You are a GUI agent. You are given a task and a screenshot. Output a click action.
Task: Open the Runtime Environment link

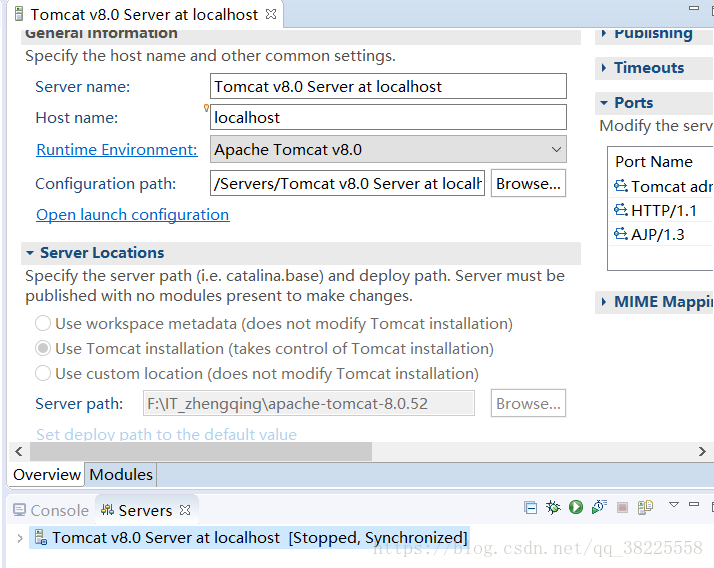pos(117,149)
